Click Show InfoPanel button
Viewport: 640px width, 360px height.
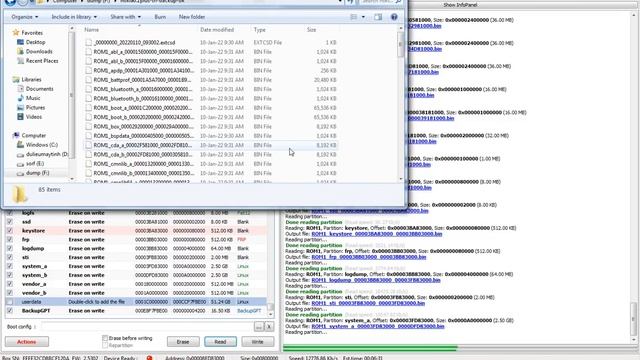click(460, 5)
